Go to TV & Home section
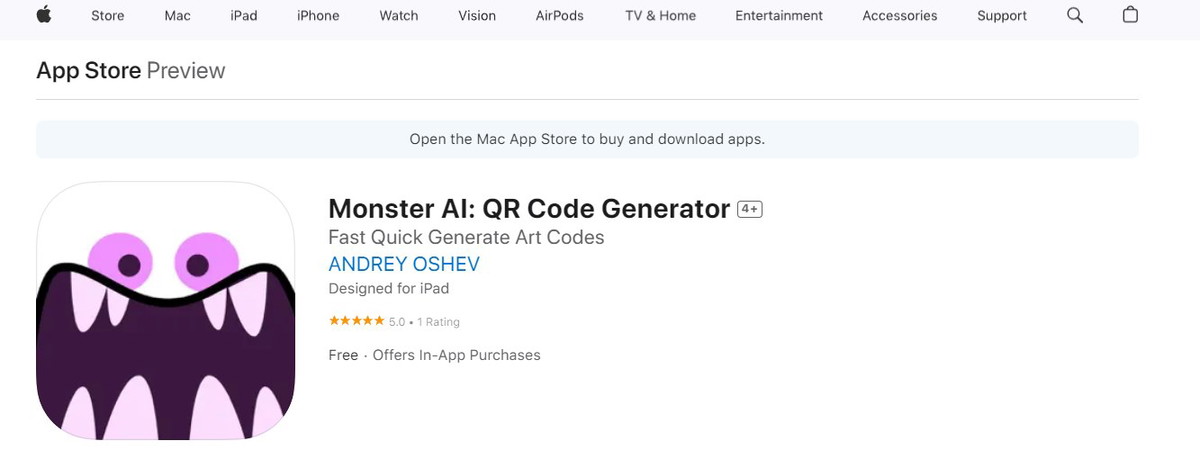 coord(660,15)
